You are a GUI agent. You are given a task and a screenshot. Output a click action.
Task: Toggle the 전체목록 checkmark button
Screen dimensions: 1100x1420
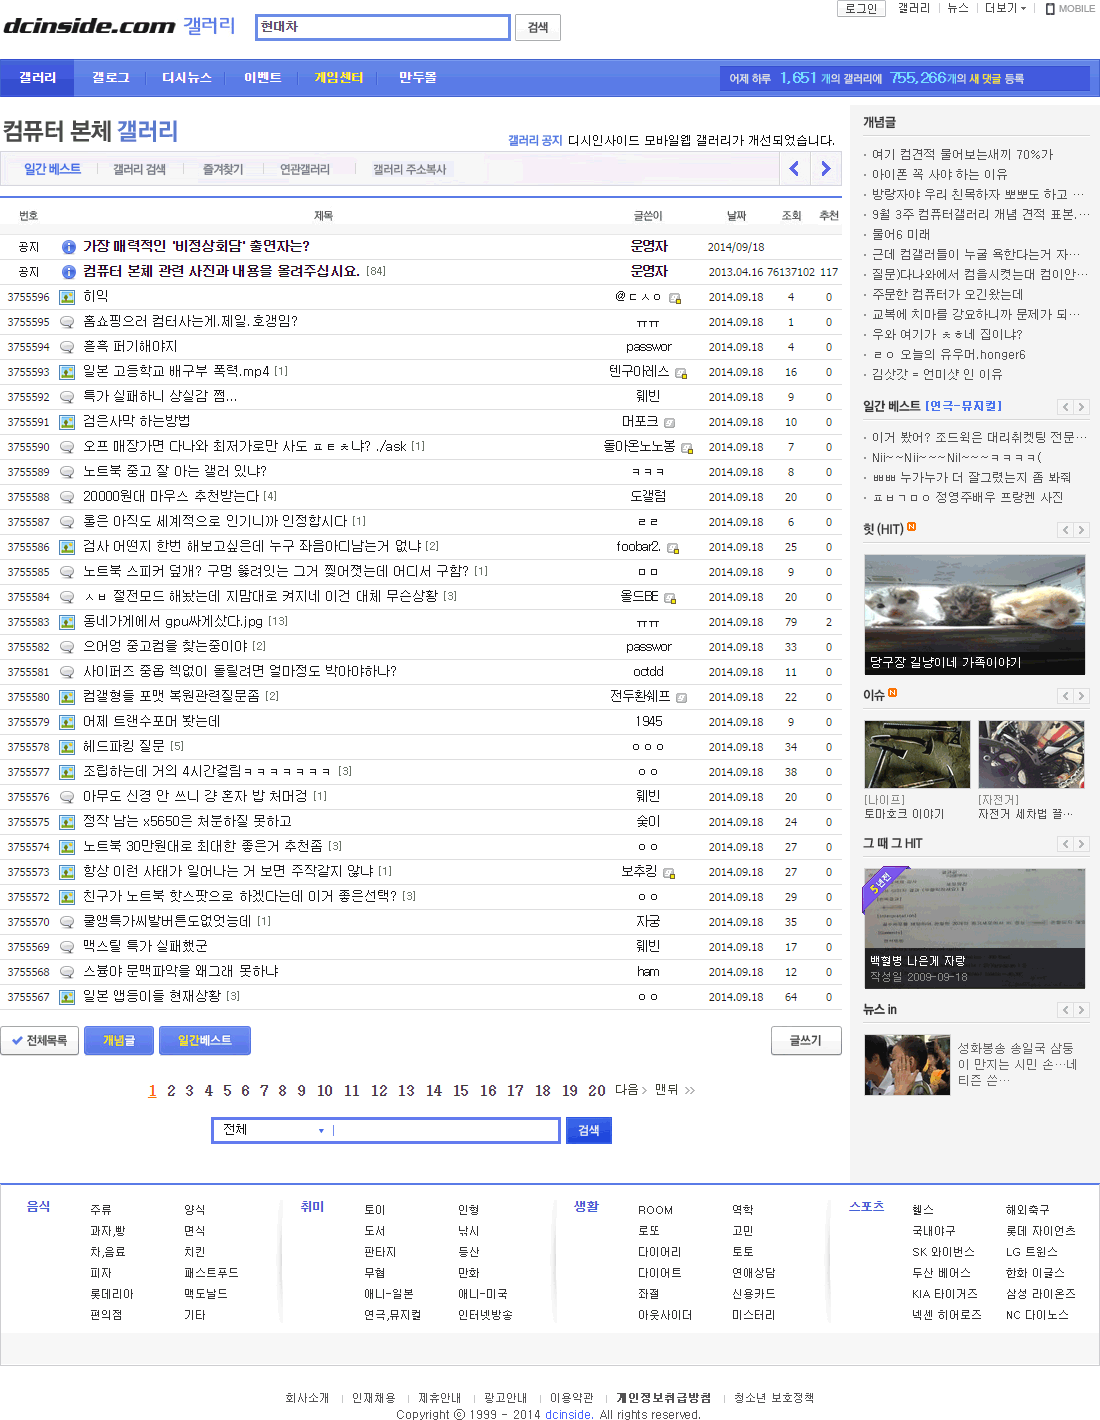point(40,1040)
